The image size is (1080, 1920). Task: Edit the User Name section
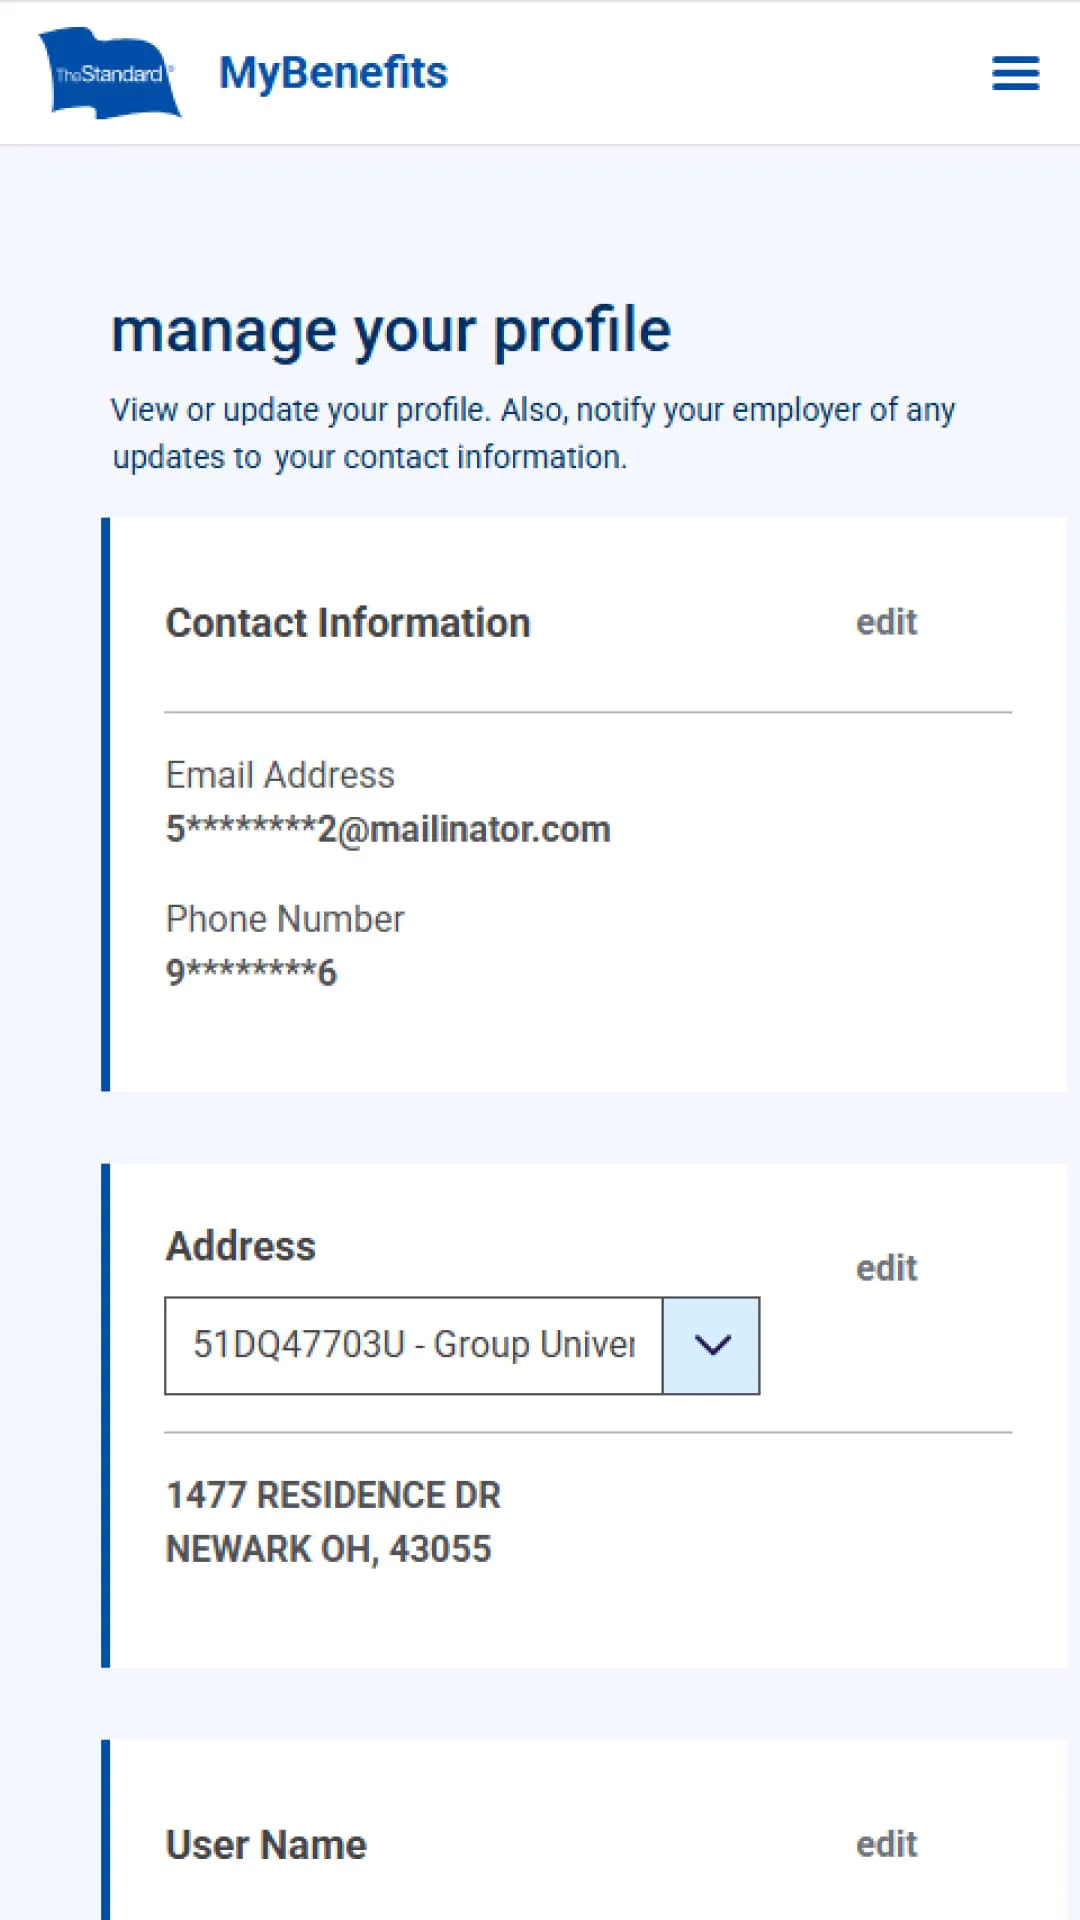click(886, 1844)
